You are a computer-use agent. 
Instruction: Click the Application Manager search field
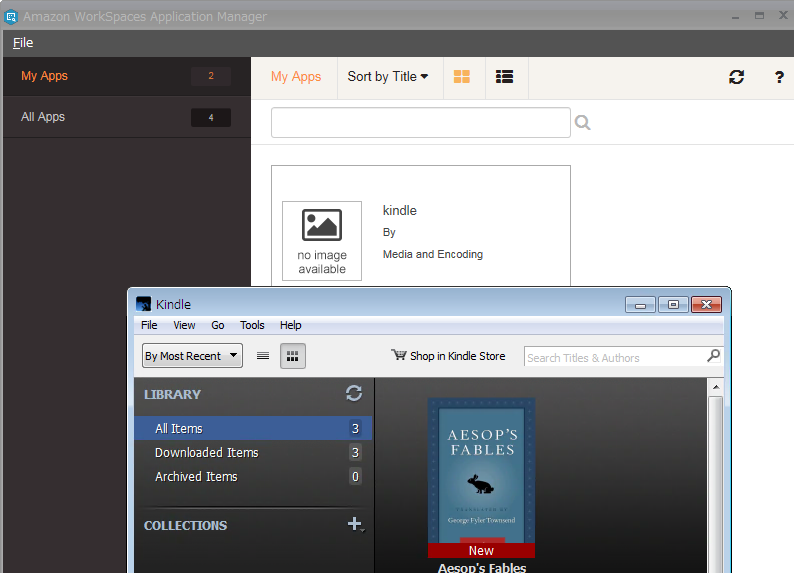click(421, 122)
